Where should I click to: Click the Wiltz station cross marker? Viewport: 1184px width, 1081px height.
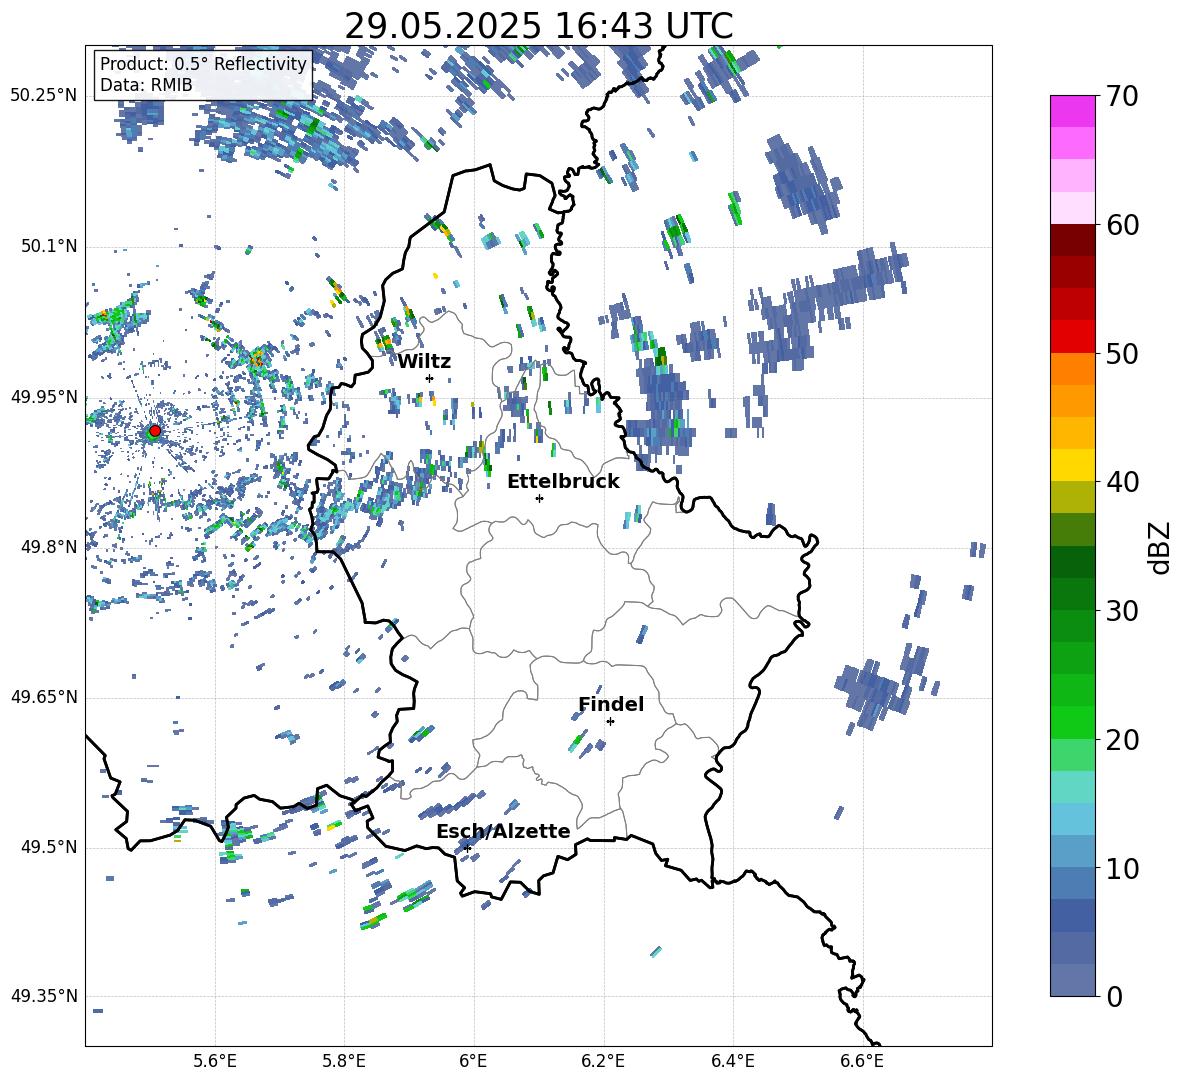(430, 378)
